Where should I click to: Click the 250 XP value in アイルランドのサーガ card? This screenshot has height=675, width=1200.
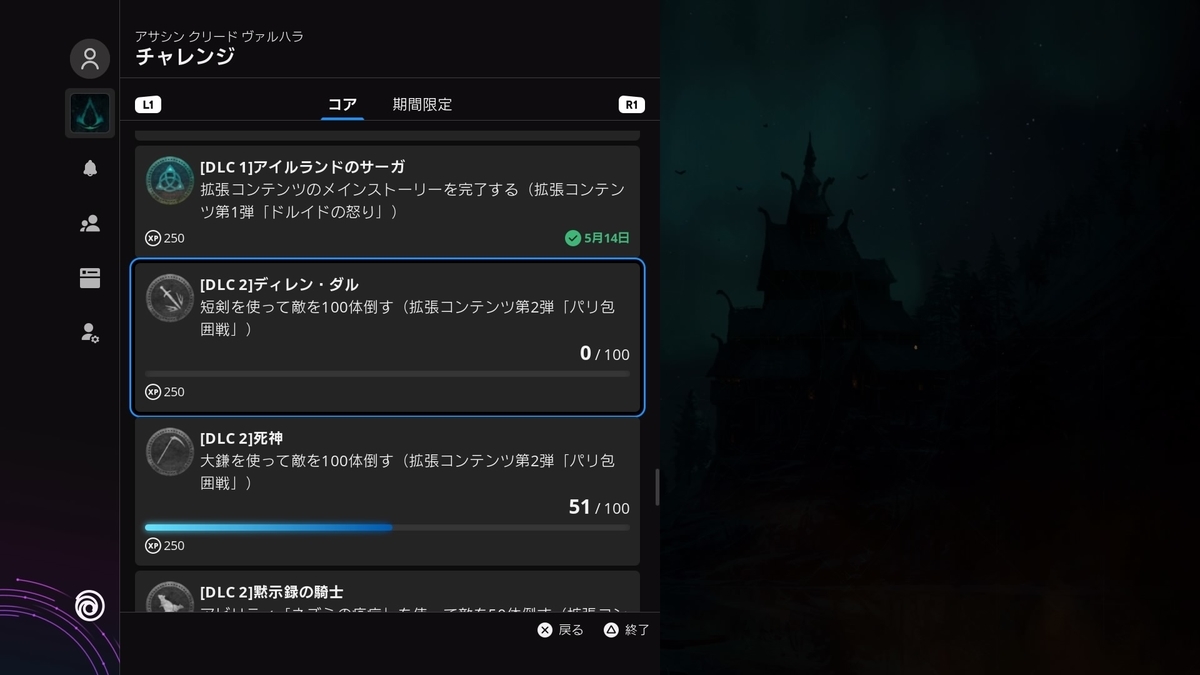(174, 238)
